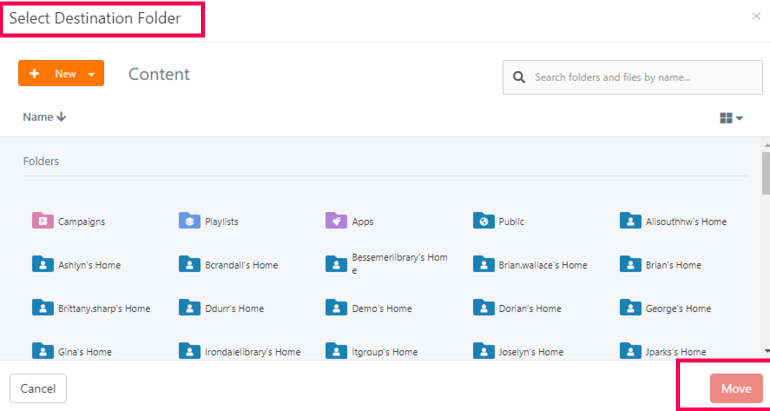
Task: Select Allsouthhw's Home folder icon
Action: (630, 220)
